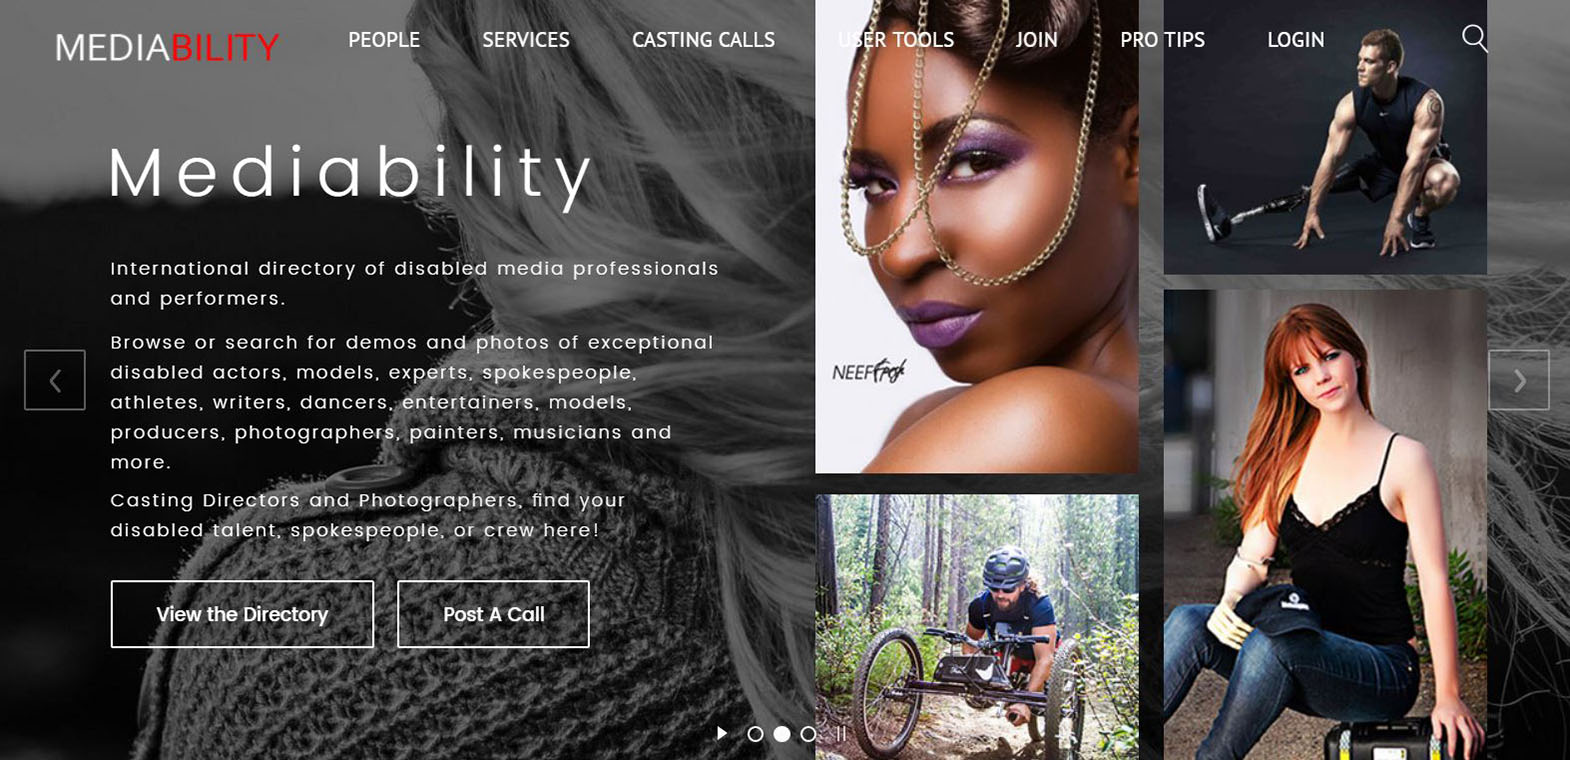Open the Pro Tips menu

[1162, 40]
